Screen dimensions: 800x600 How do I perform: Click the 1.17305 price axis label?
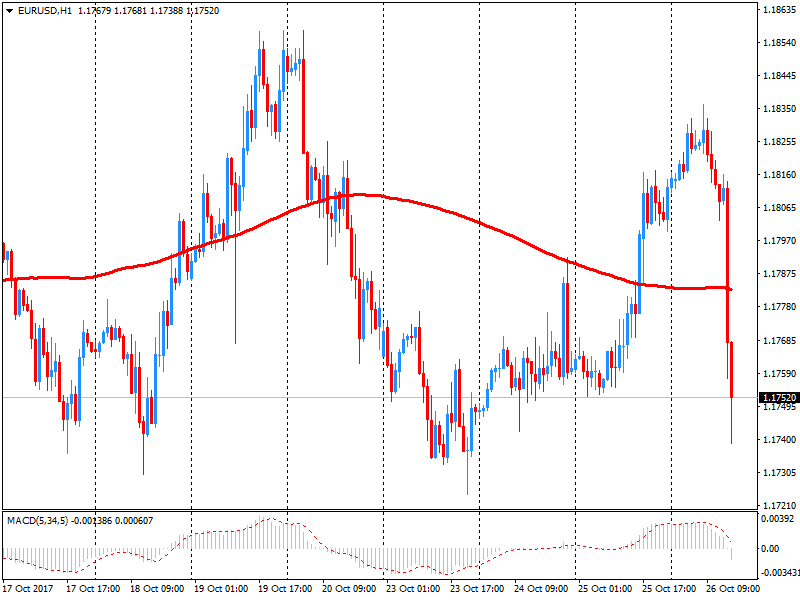(x=779, y=472)
